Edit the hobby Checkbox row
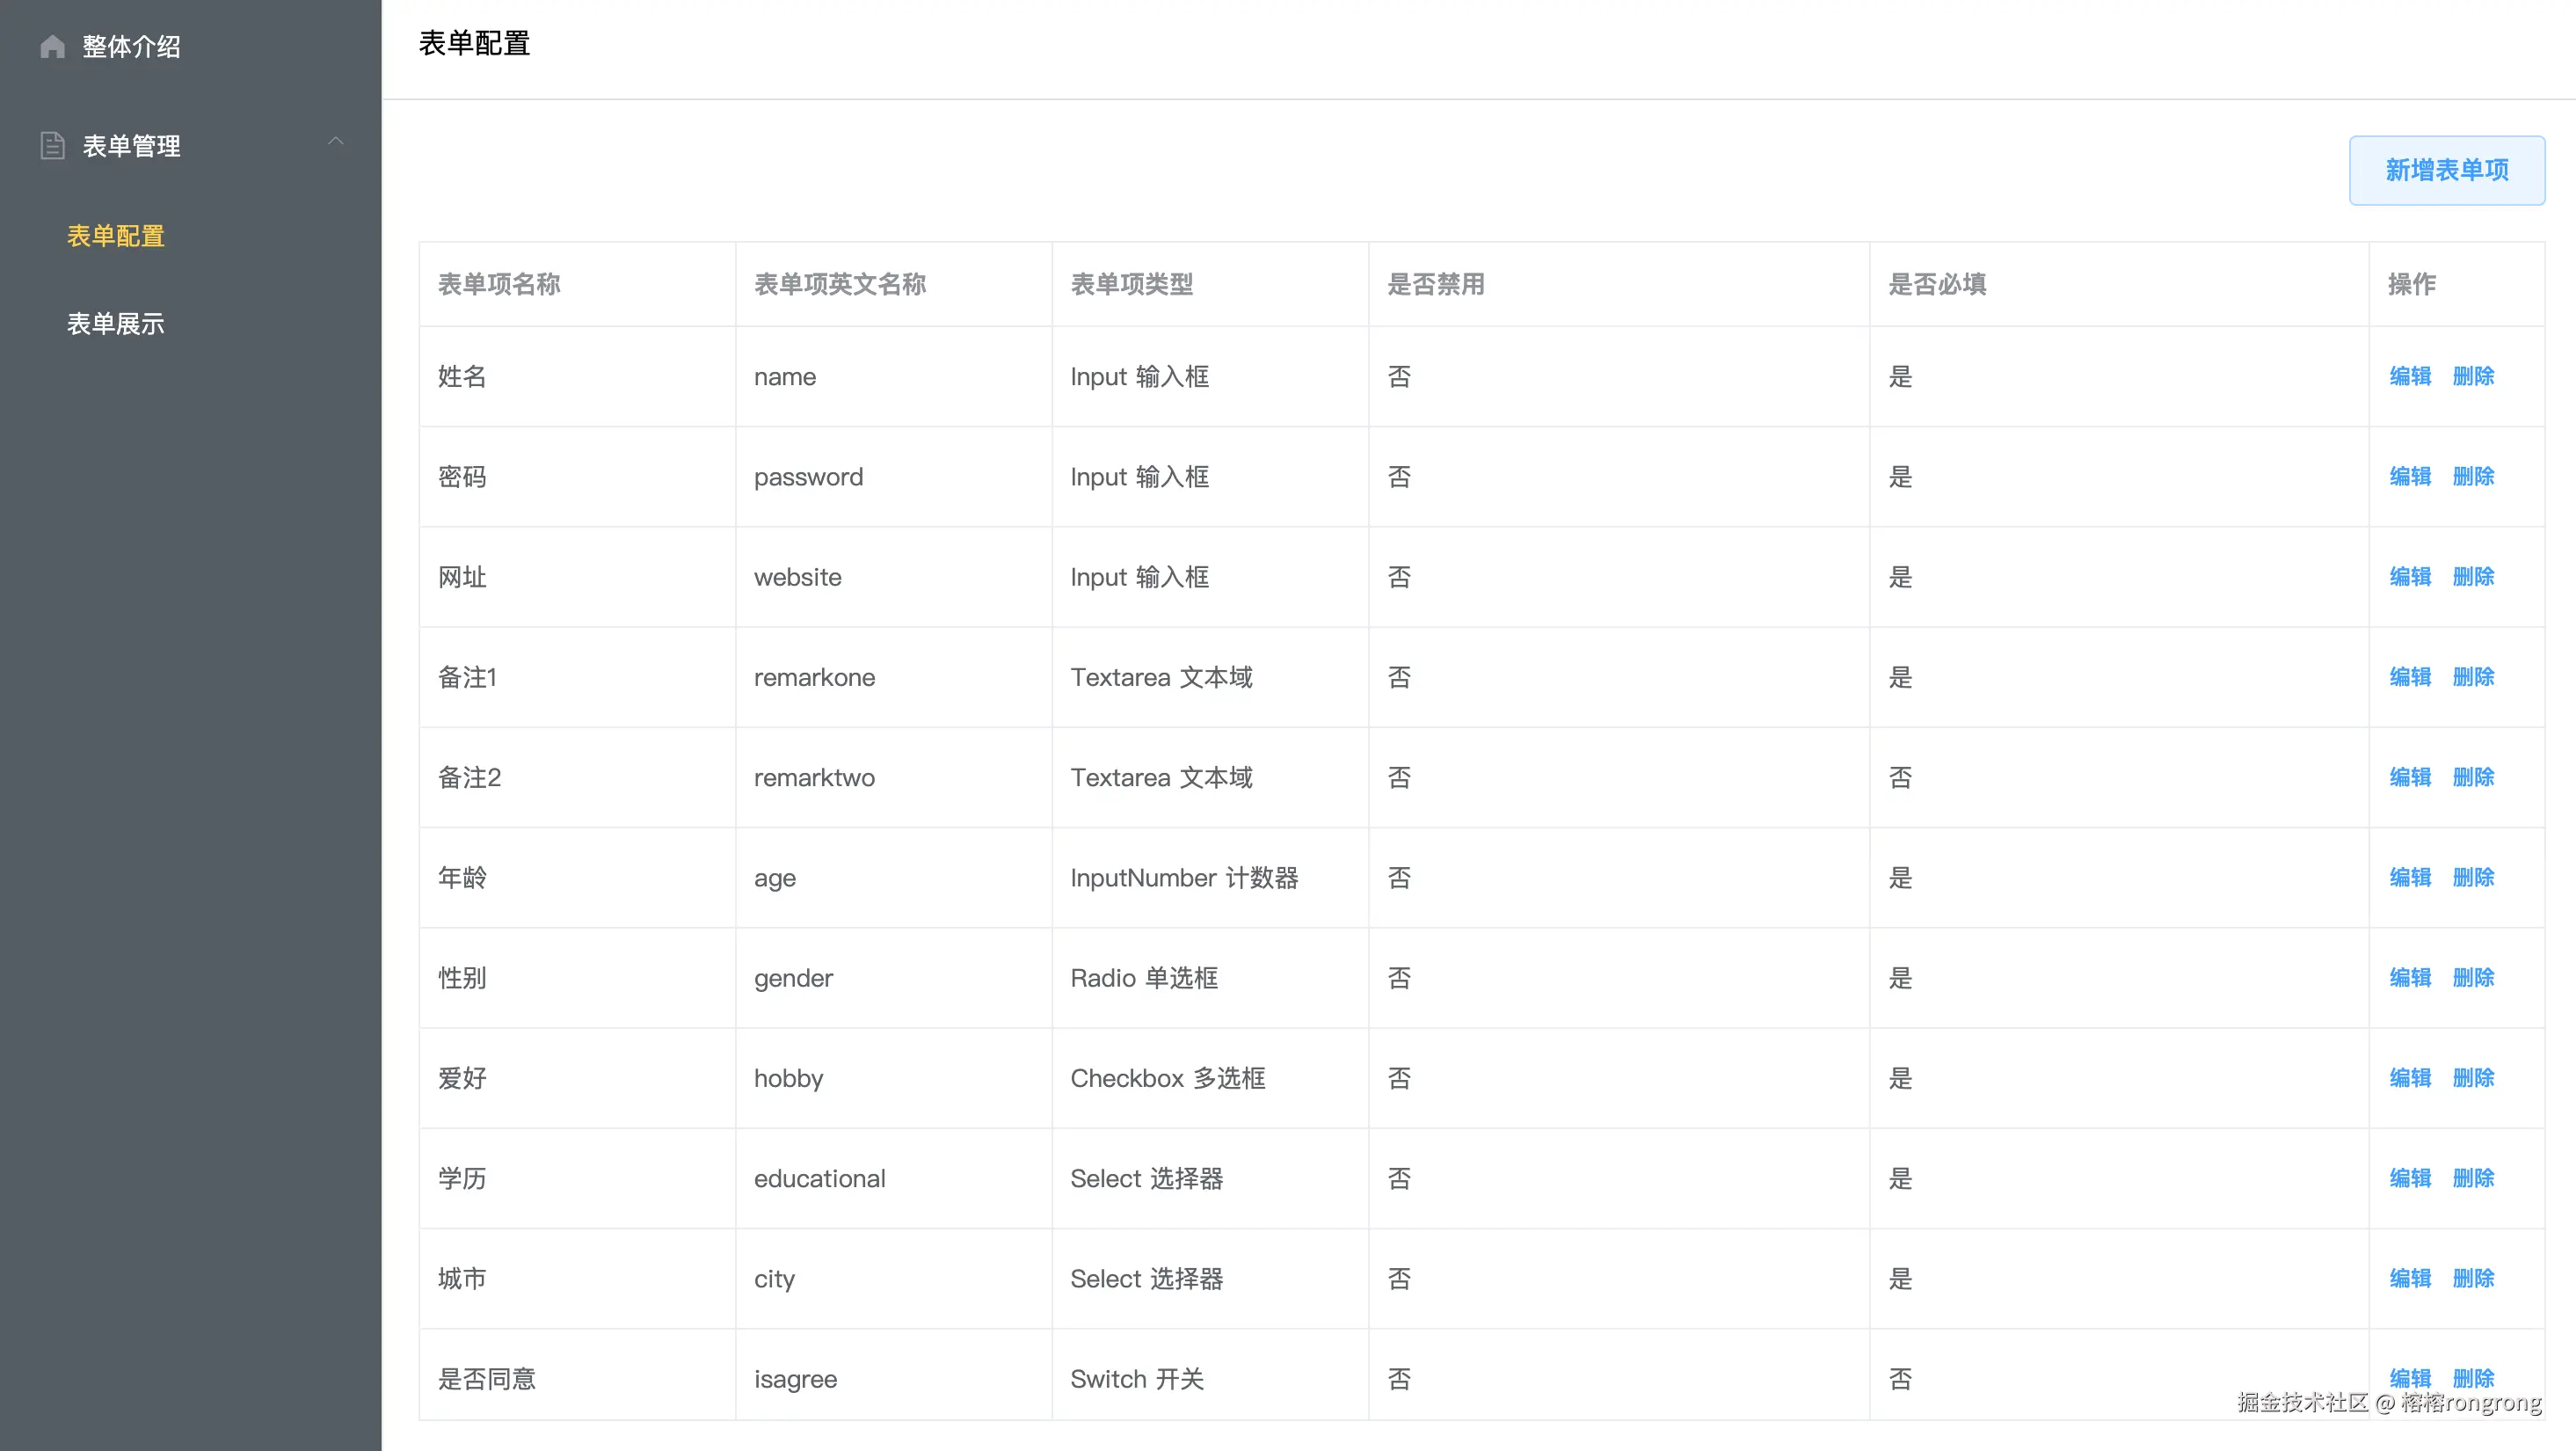Viewport: 2576px width, 1451px height. point(2410,1078)
